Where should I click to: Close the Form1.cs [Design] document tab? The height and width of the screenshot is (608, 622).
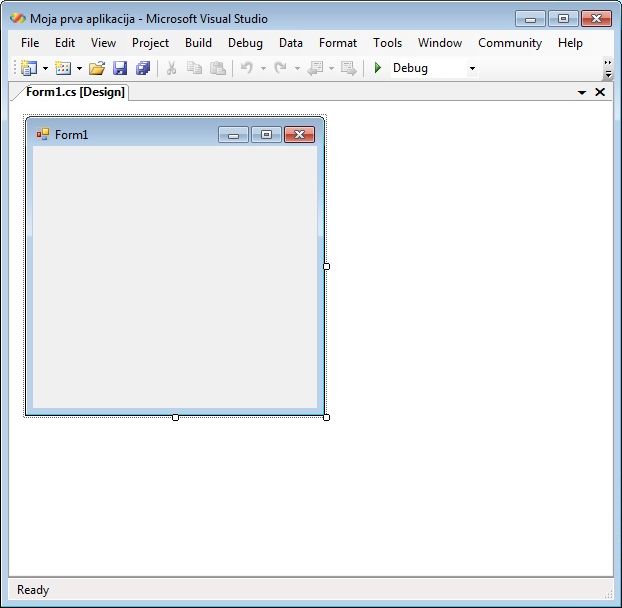click(600, 92)
